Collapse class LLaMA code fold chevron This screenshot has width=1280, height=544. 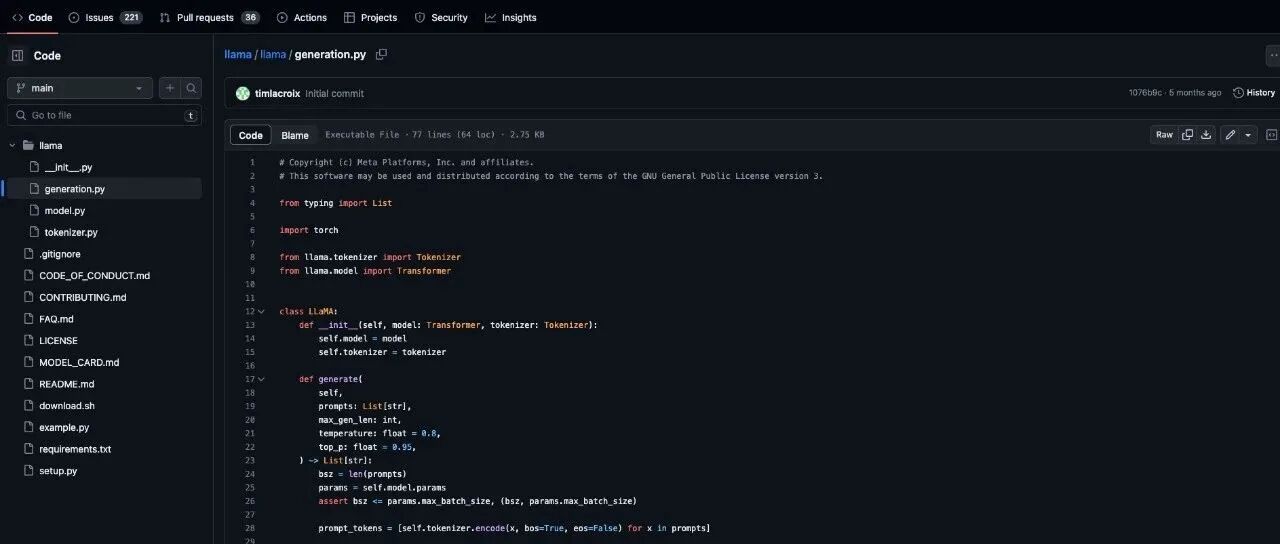point(261,311)
